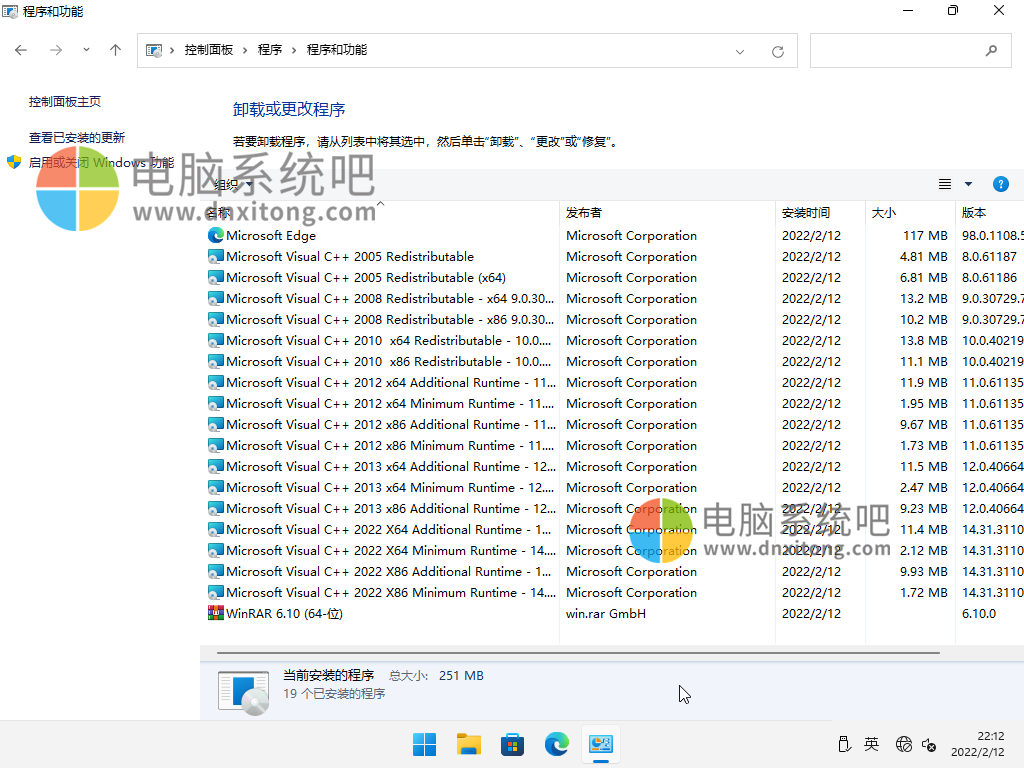Screen dimensions: 1024x768
Task: Click the network globe icon in system tray
Action: [904, 744]
